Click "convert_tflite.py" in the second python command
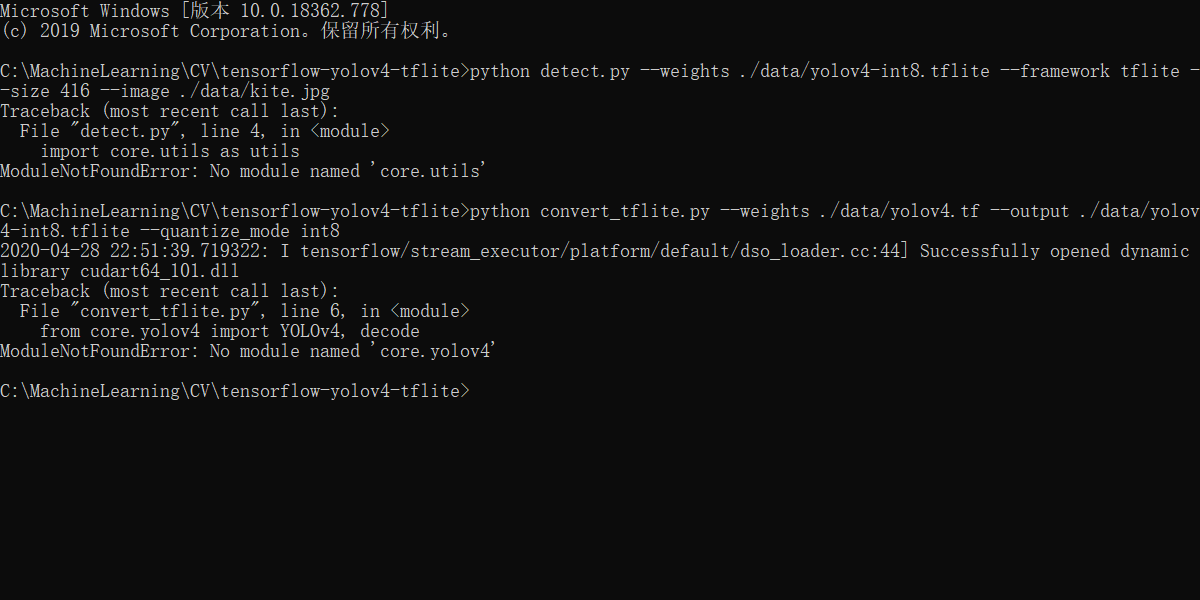The width and height of the screenshot is (1200, 600). [624, 211]
